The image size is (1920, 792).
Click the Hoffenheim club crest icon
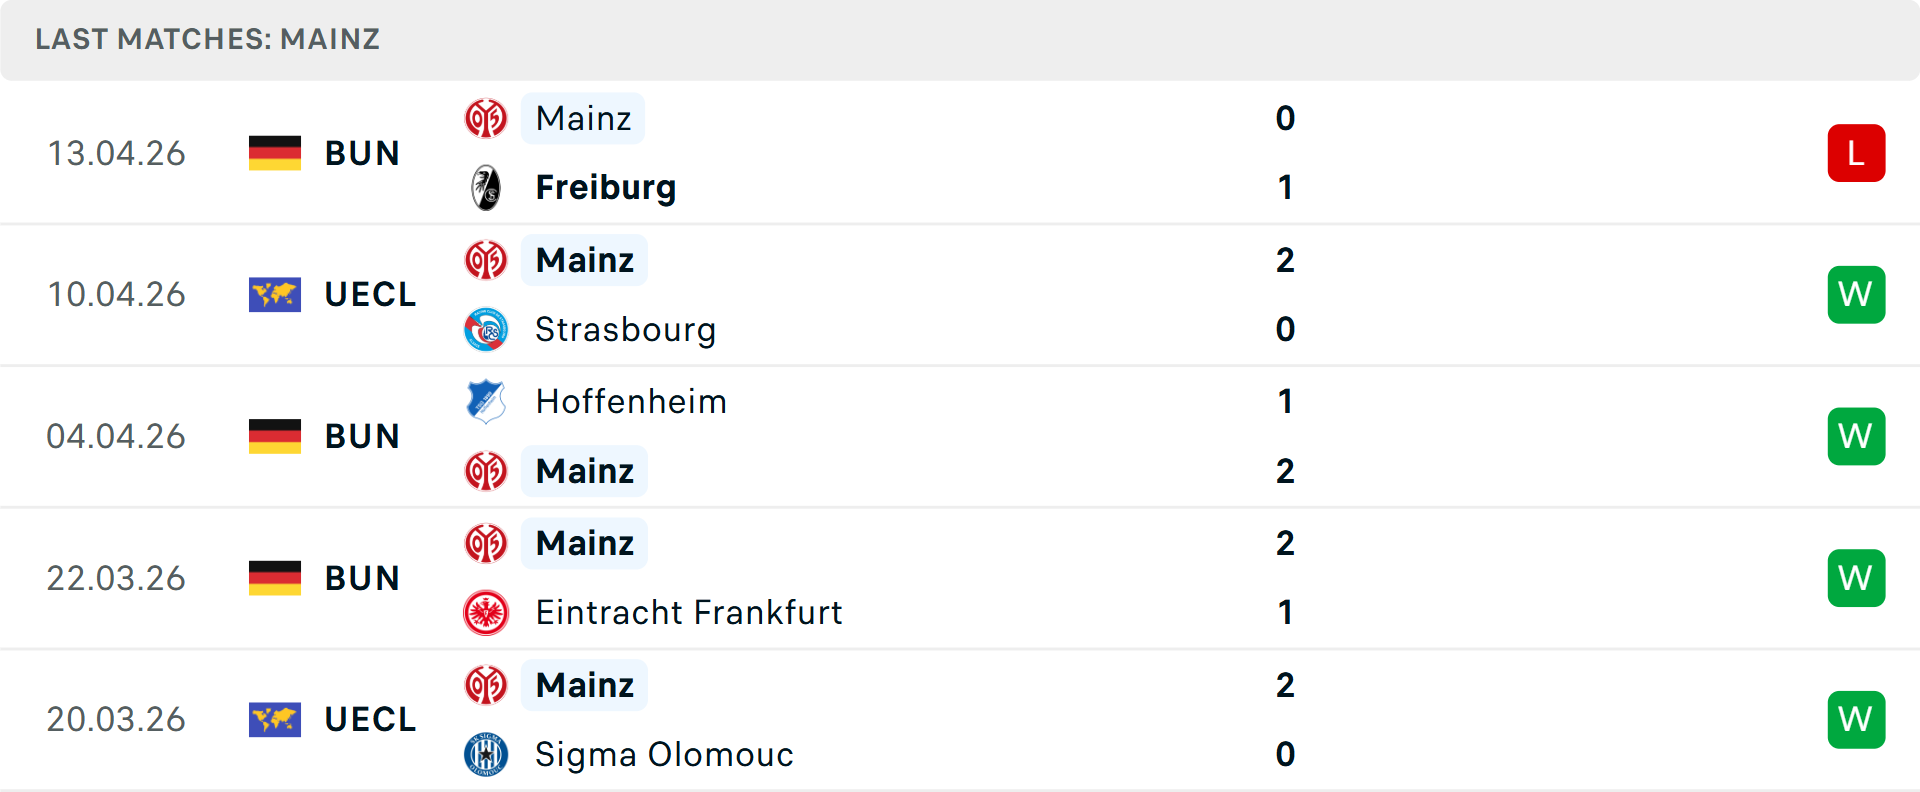(486, 401)
